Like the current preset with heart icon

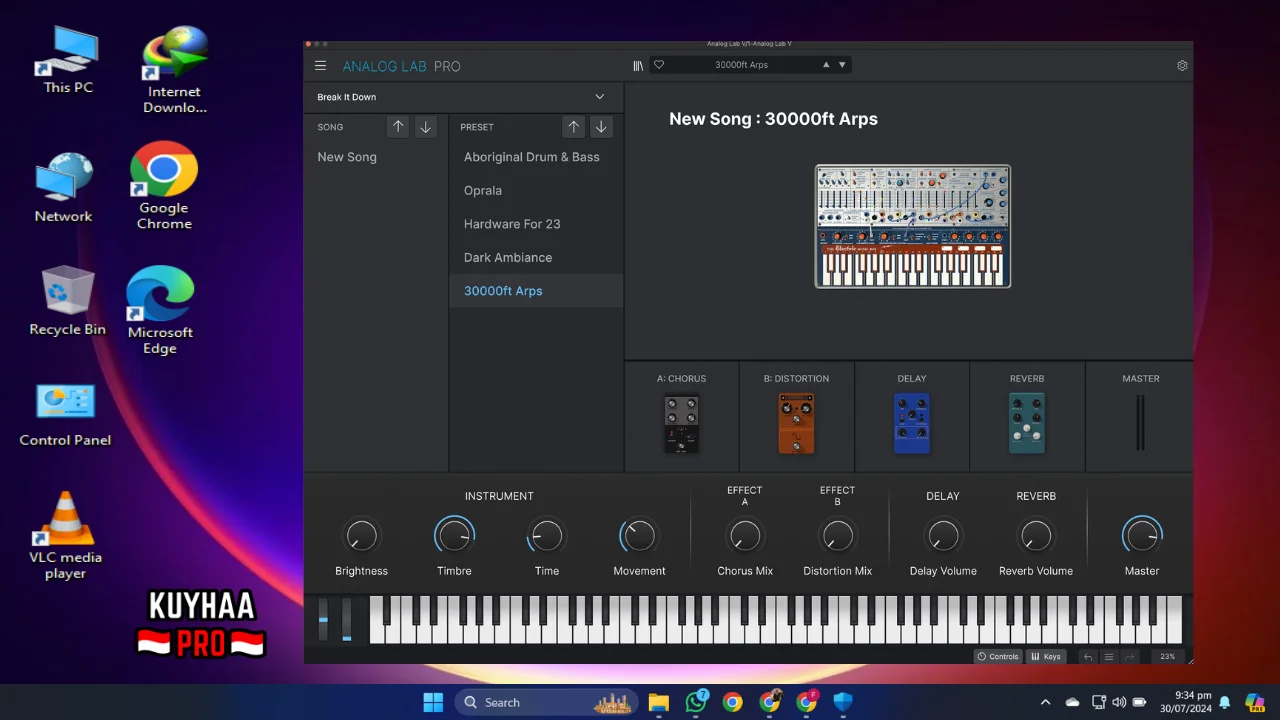(x=659, y=65)
